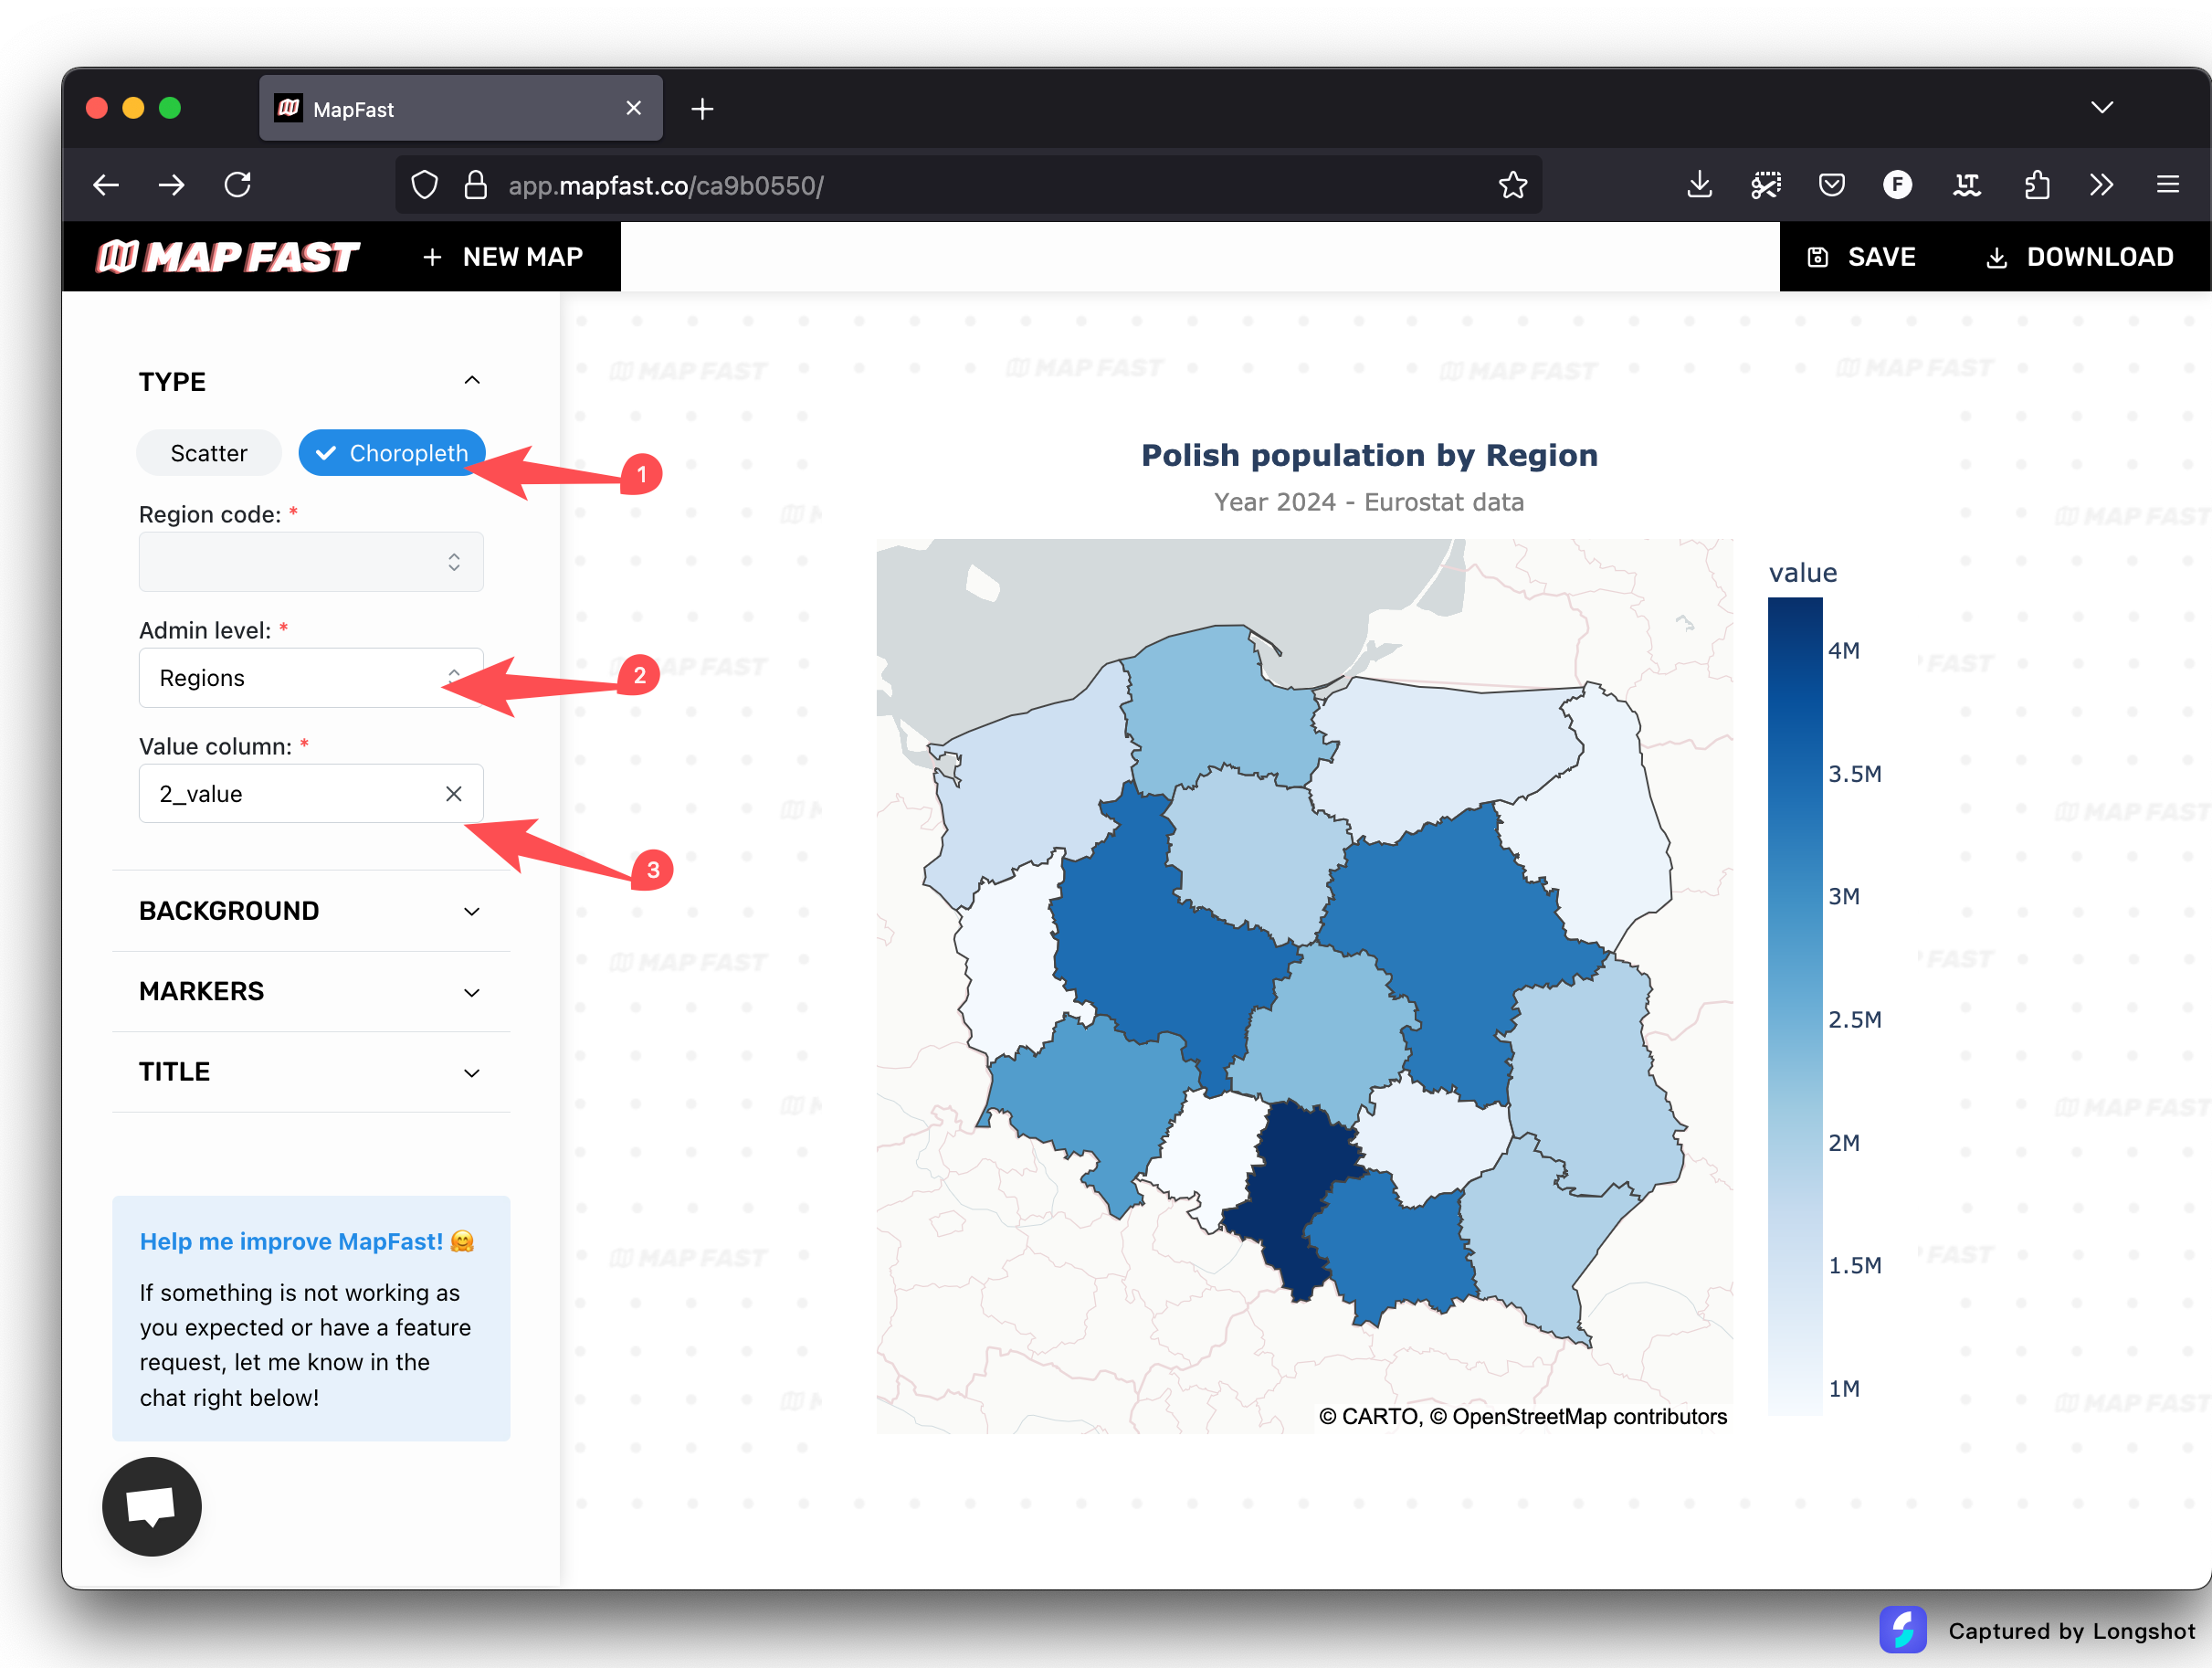Go back in browser history
Screen dimensions: 2212x1668
106,185
